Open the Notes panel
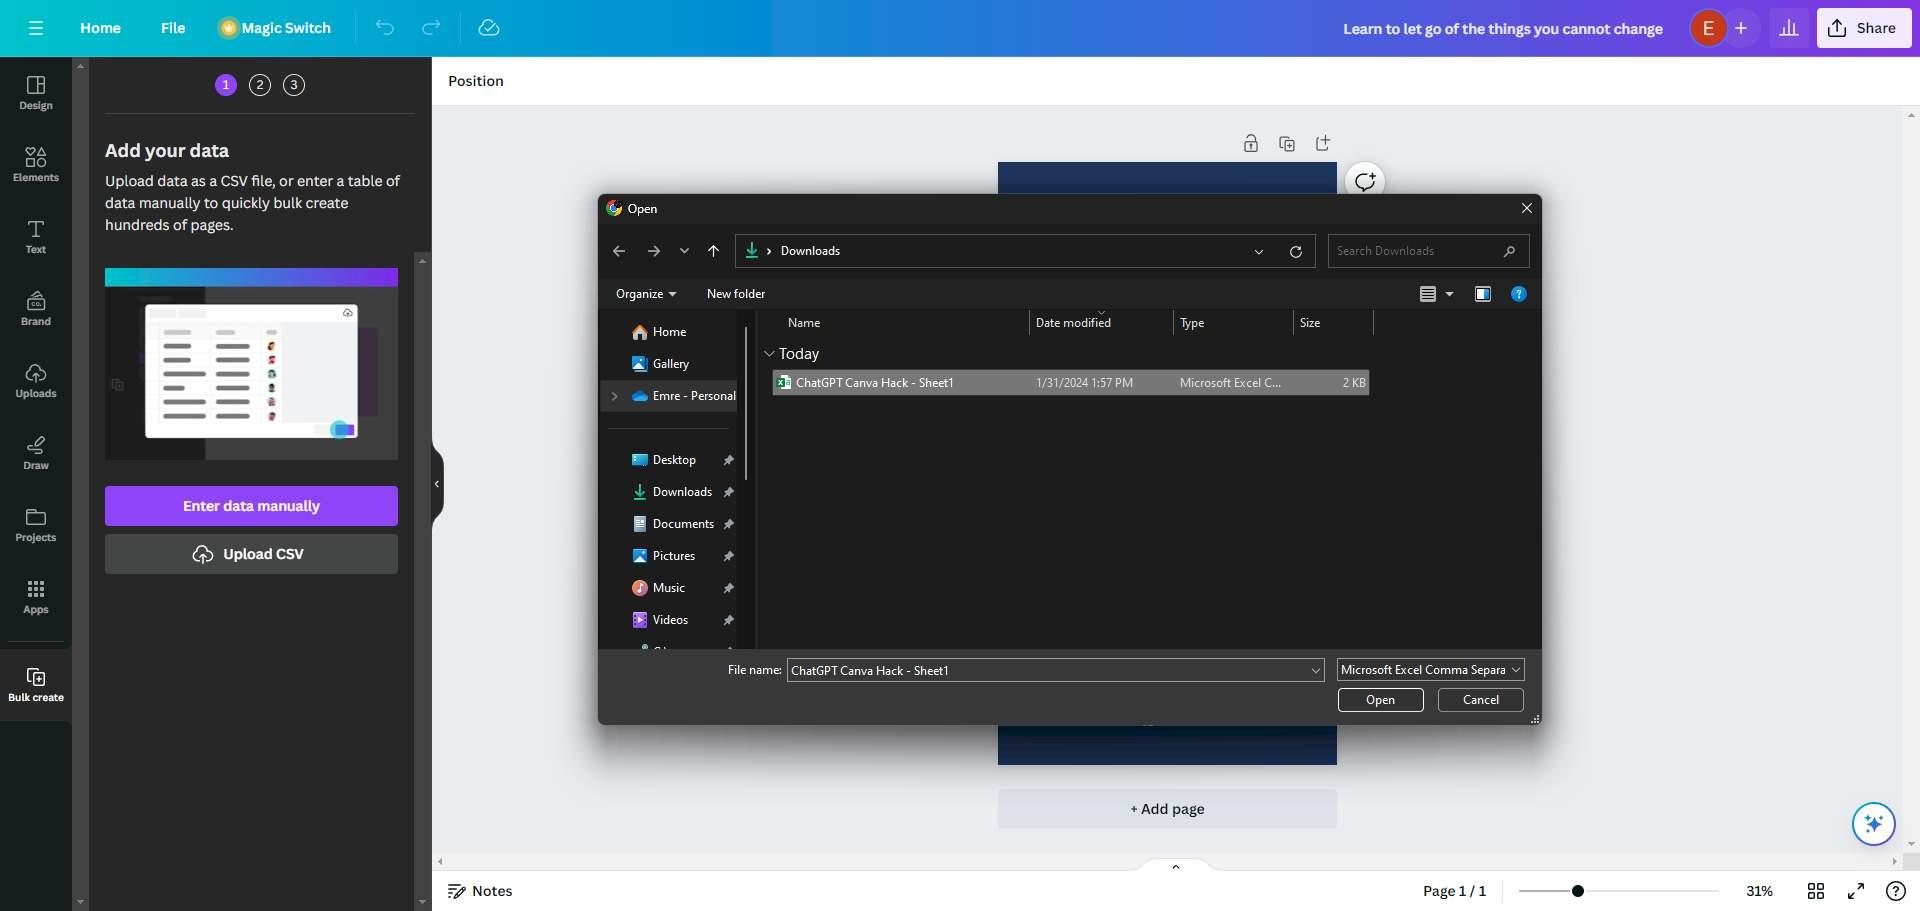This screenshot has width=1920, height=911. pyautogui.click(x=480, y=891)
